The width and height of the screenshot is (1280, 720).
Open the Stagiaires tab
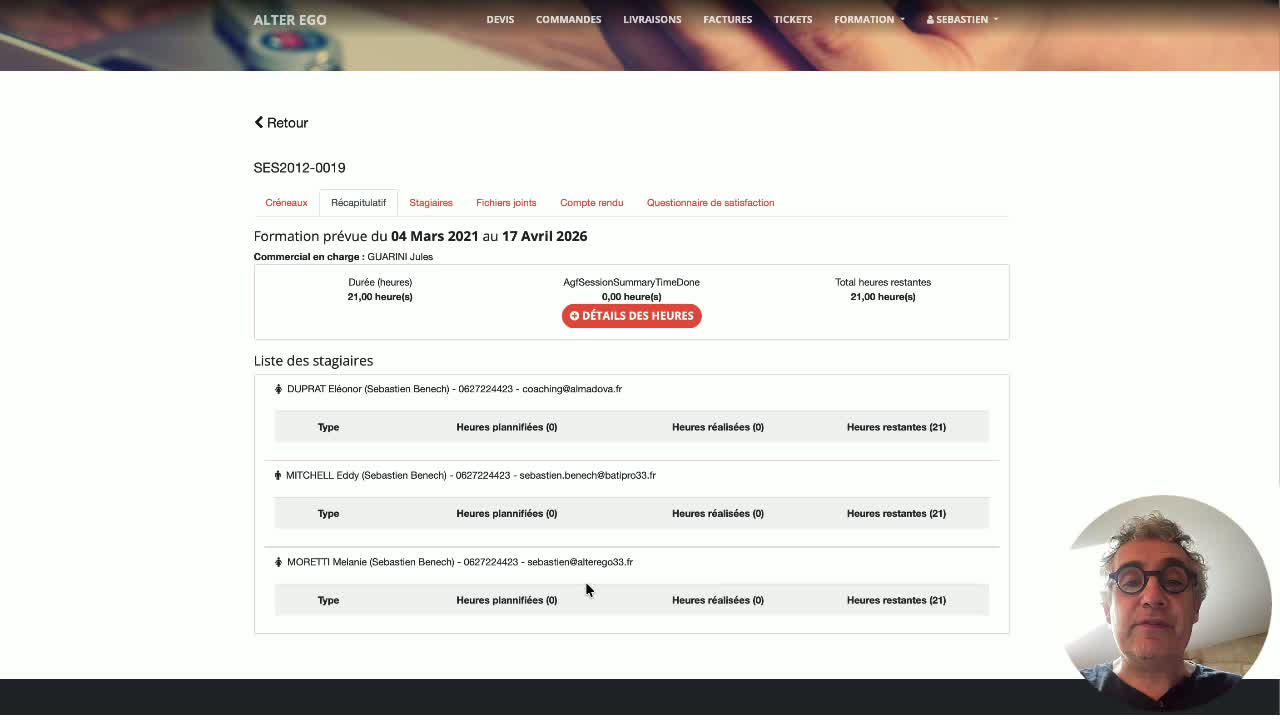431,203
